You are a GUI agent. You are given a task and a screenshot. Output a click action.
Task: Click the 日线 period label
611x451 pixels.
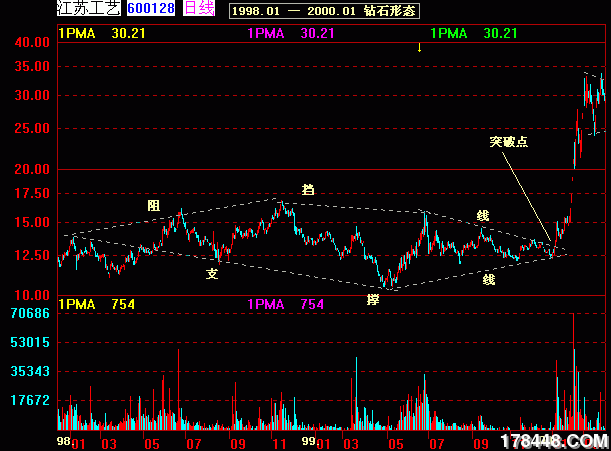pyautogui.click(x=199, y=9)
